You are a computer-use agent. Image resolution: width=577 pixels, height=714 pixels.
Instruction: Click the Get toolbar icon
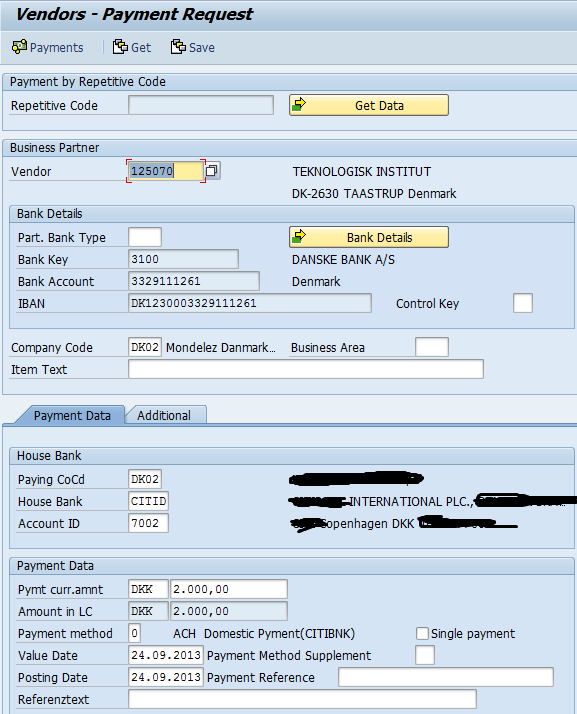pos(120,47)
